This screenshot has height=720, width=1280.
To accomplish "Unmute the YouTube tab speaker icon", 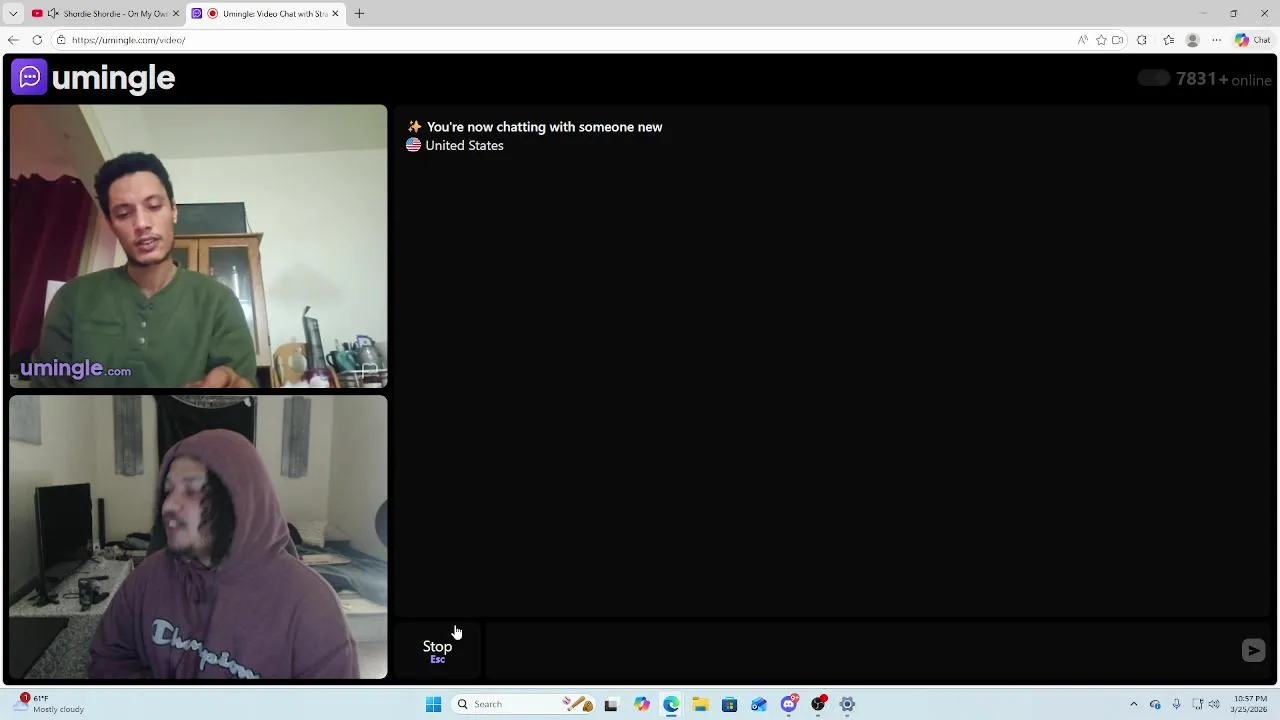I will (53, 14).
